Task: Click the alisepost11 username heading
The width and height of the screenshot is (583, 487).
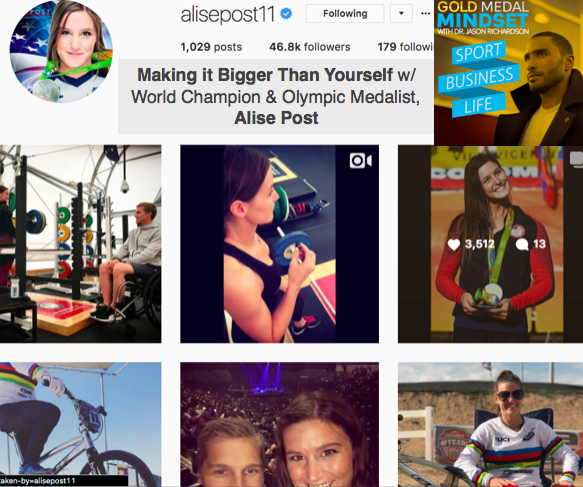Action: pos(228,15)
